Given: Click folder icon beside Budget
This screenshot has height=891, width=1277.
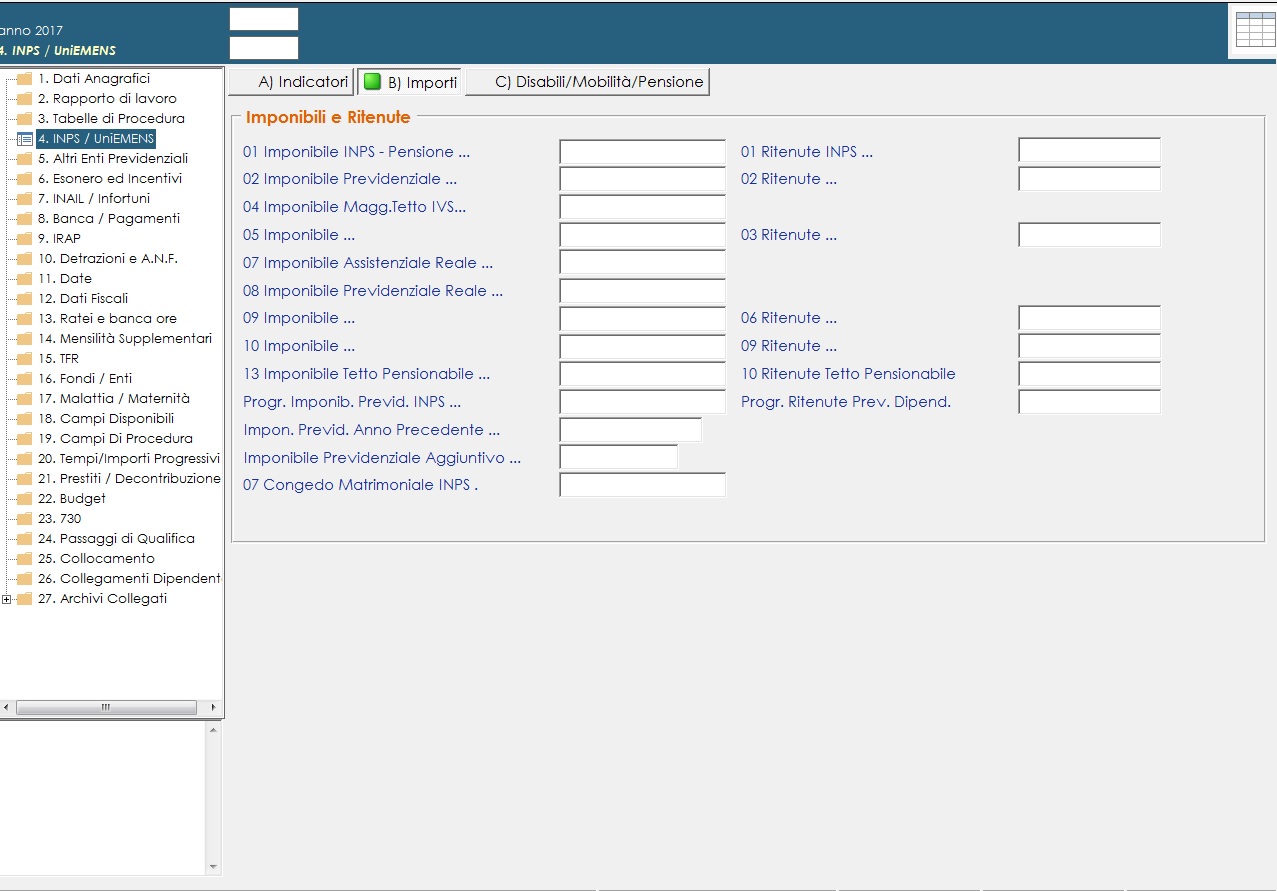Looking at the screenshot, I should click(25, 499).
